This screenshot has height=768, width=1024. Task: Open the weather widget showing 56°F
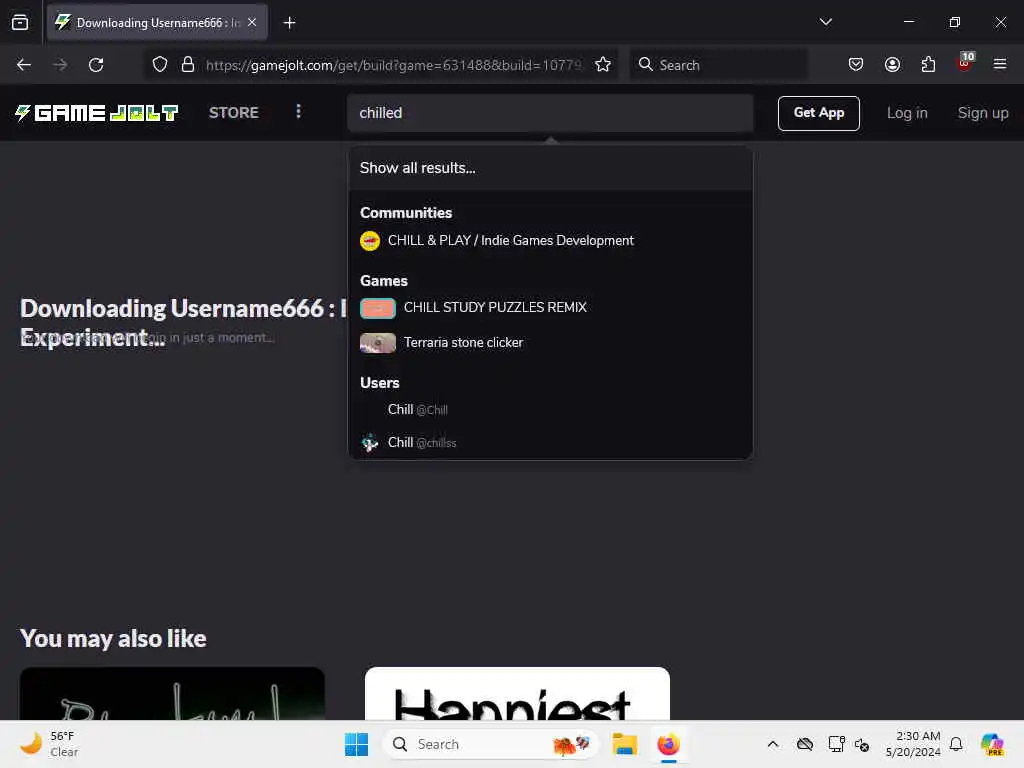coord(50,744)
